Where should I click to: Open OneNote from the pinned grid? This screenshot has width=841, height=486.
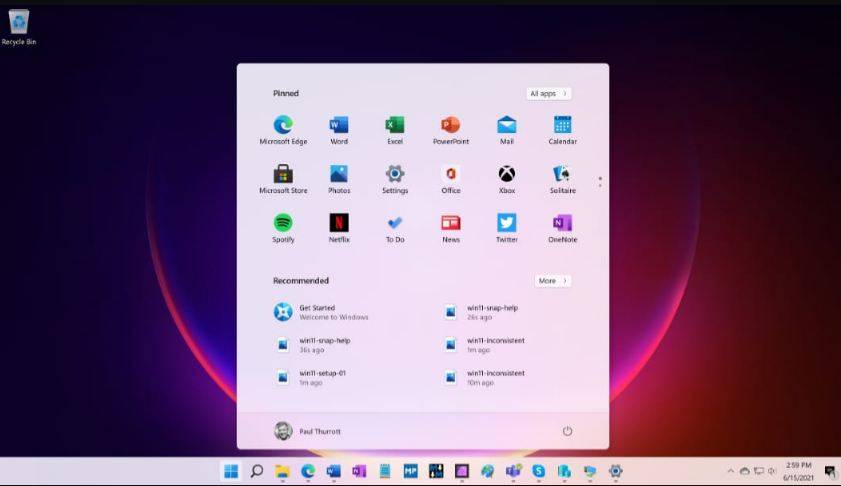pyautogui.click(x=562, y=228)
